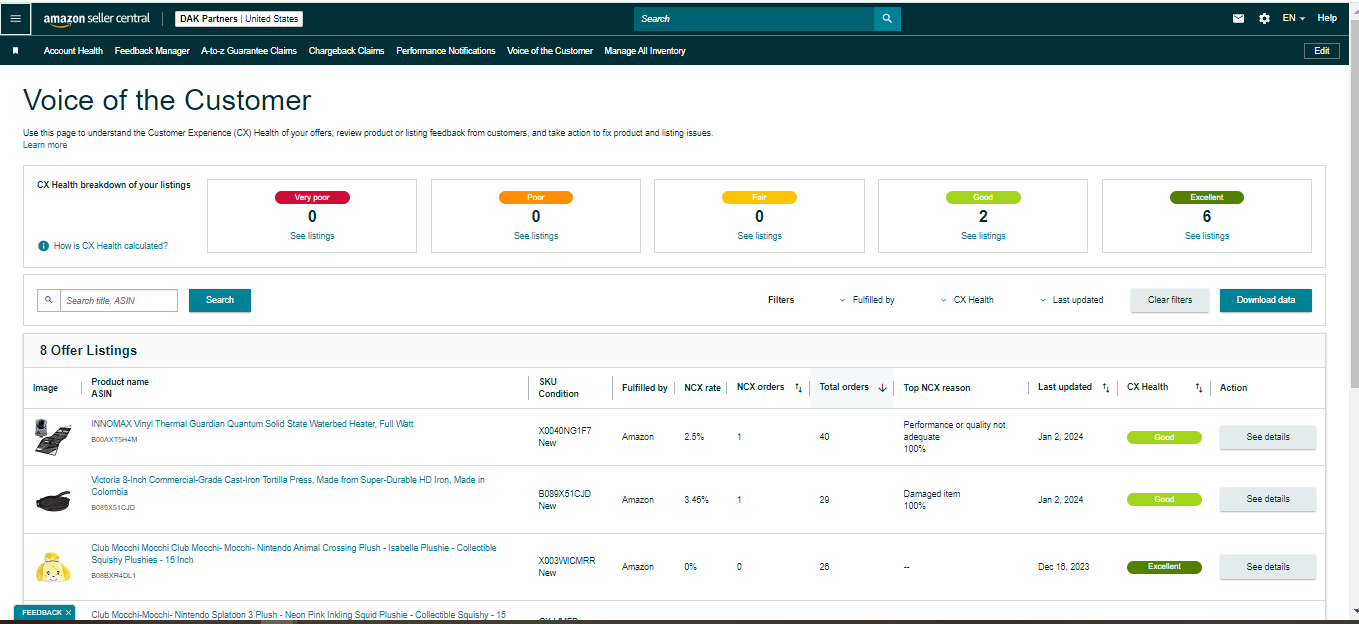See details for Victoria tortilla press
The image size is (1359, 624).
1268,499
